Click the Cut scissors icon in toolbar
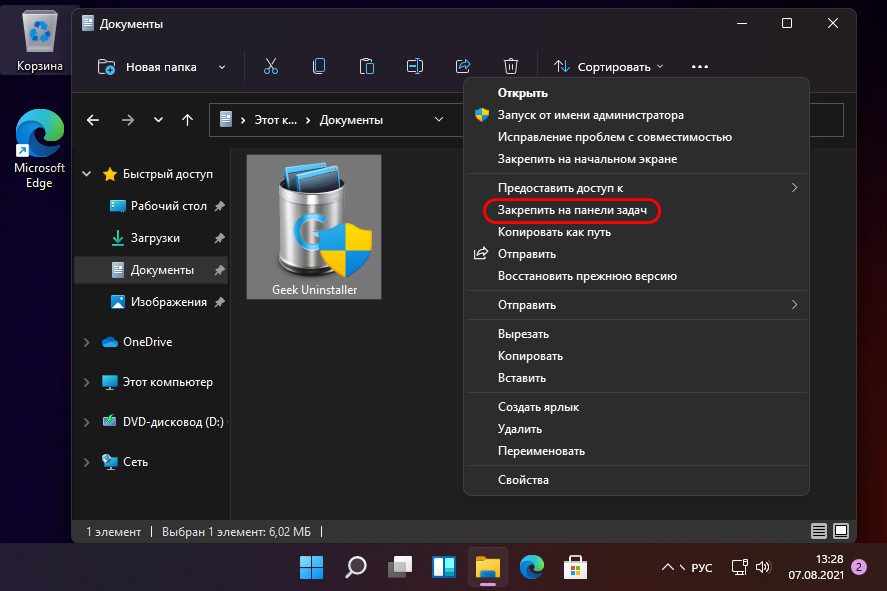887x591 pixels. click(x=271, y=67)
